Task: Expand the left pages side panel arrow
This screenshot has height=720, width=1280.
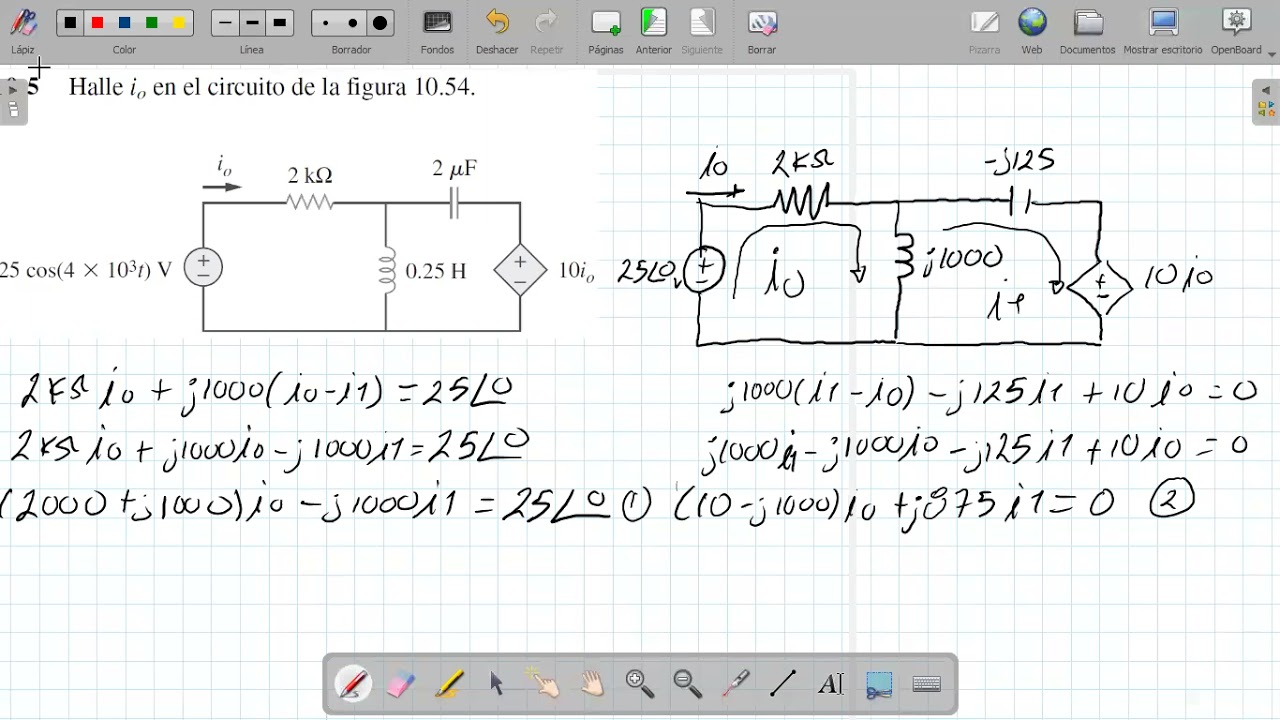Action: [13, 90]
